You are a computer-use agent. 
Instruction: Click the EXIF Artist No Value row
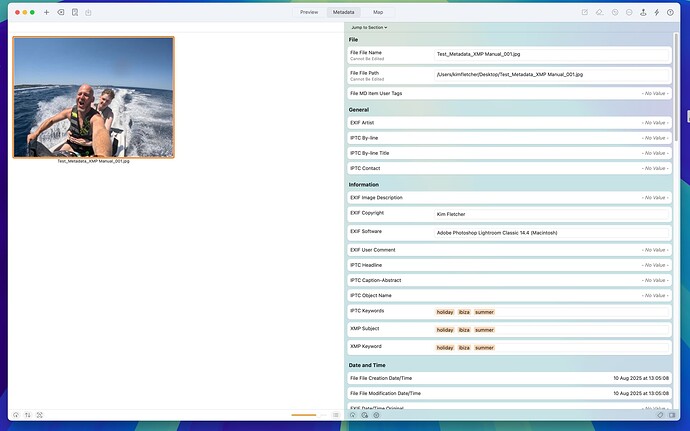509,123
